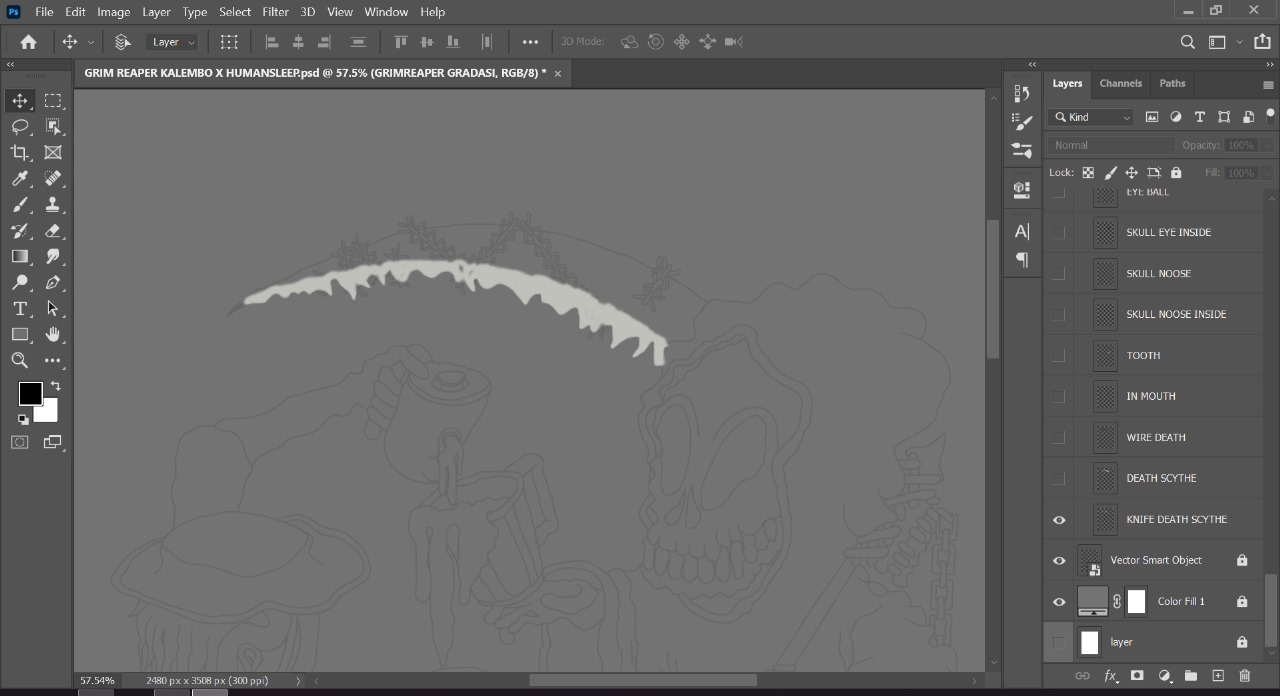Swap foreground and background colors
Image resolution: width=1280 pixels, height=696 pixels.
(x=56, y=386)
